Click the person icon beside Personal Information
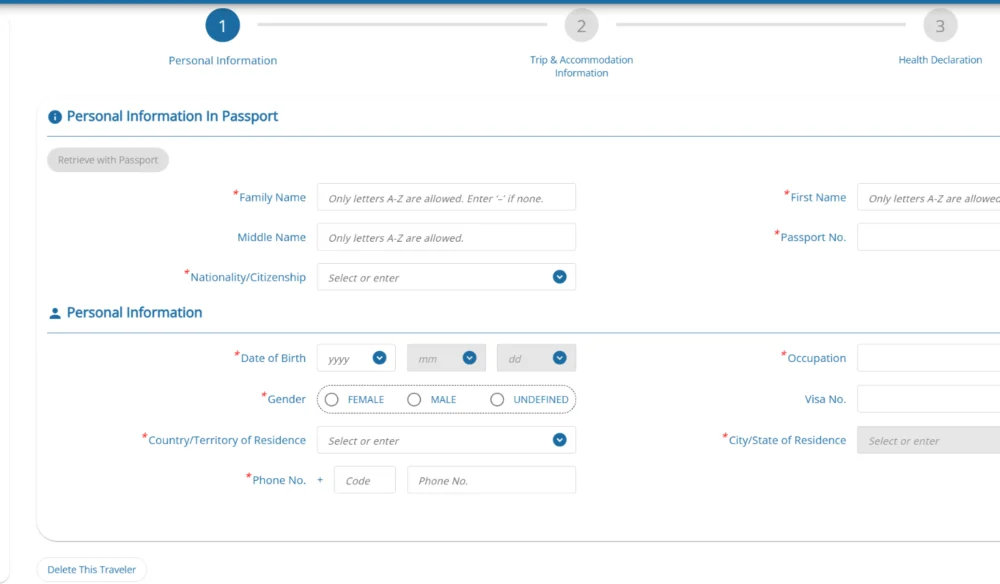Screen dimensions: 1000x584 55,313
